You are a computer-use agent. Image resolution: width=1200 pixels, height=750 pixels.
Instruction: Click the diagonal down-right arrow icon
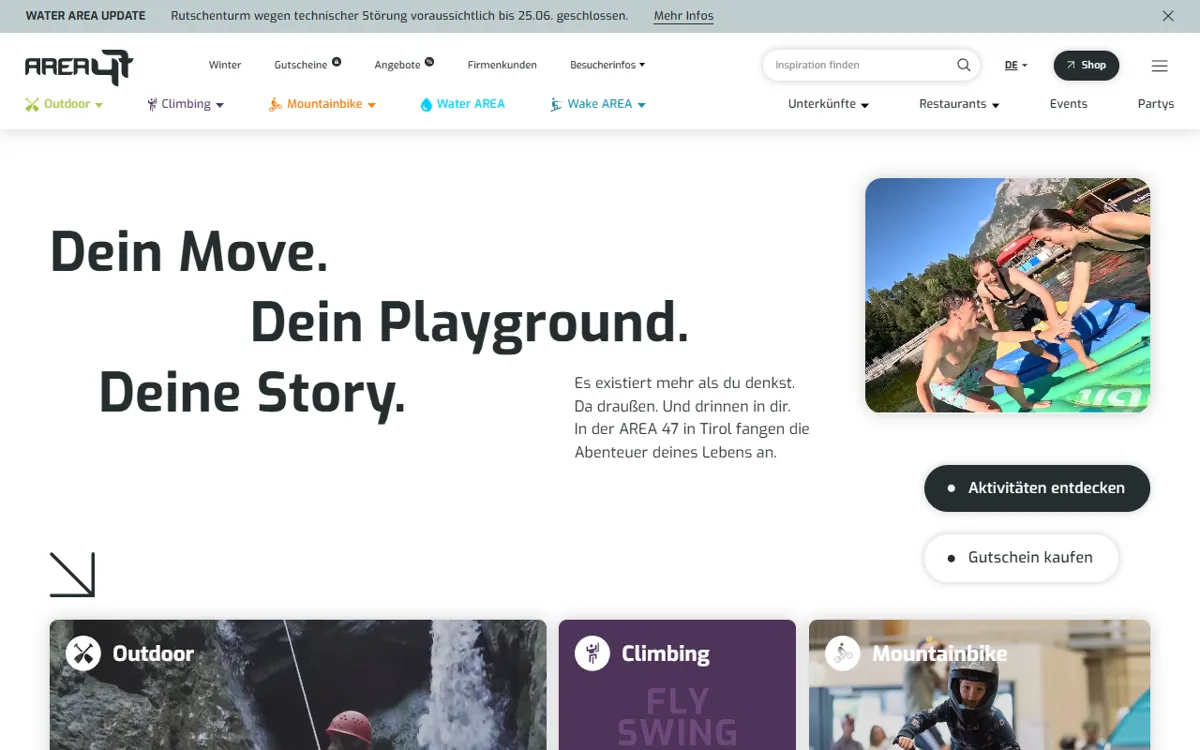coord(72,575)
